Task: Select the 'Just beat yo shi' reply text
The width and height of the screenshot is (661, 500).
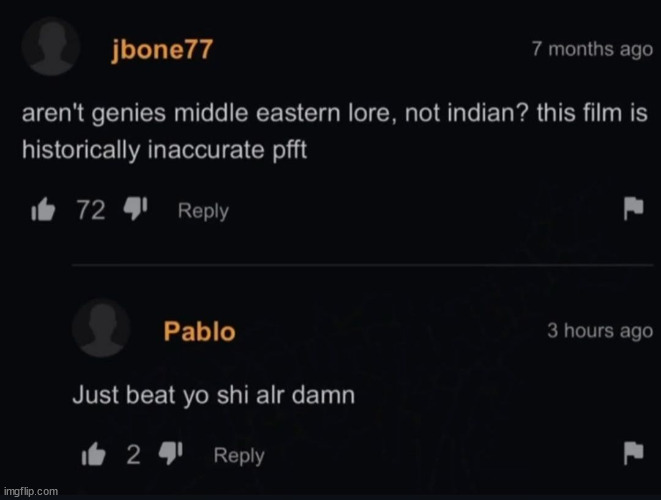Action: tap(214, 396)
